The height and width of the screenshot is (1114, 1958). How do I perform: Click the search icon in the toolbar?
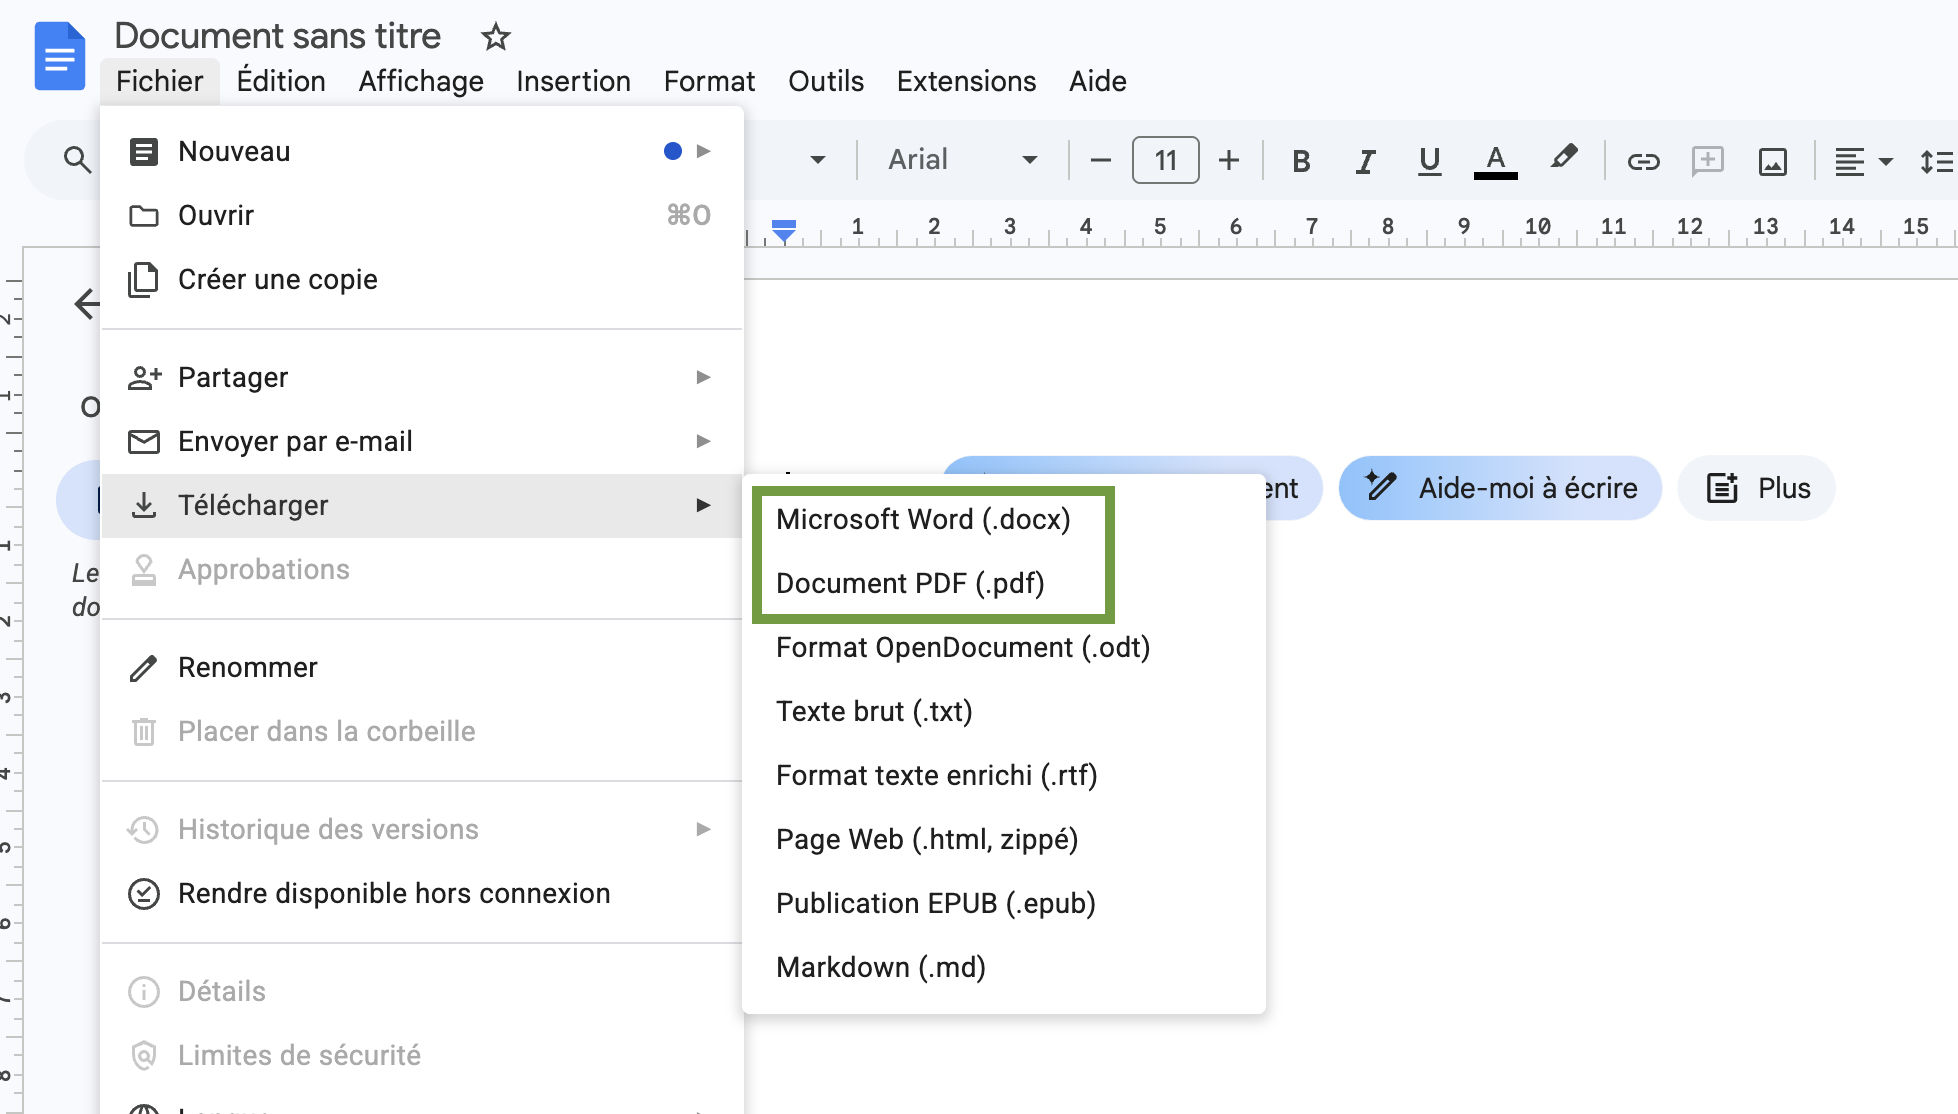click(x=75, y=160)
